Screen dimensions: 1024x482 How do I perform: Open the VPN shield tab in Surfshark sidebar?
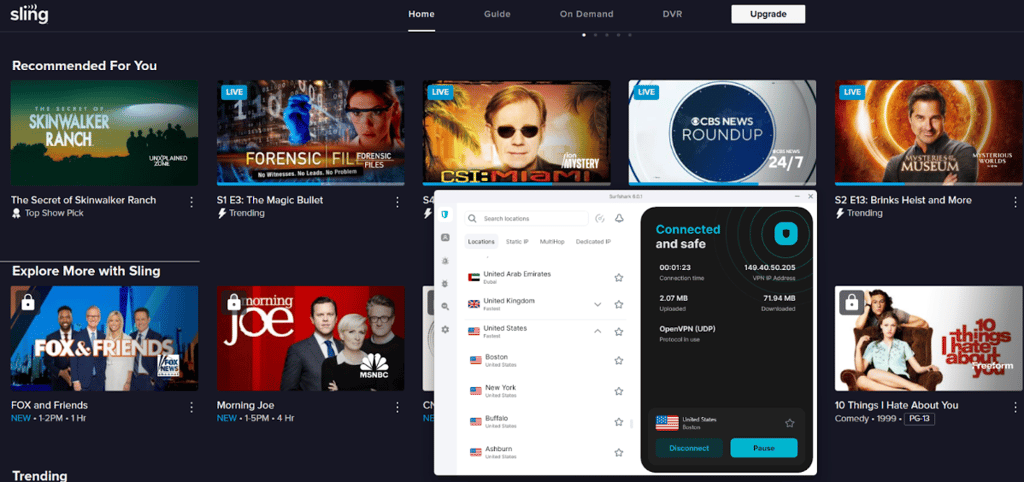pos(445,214)
